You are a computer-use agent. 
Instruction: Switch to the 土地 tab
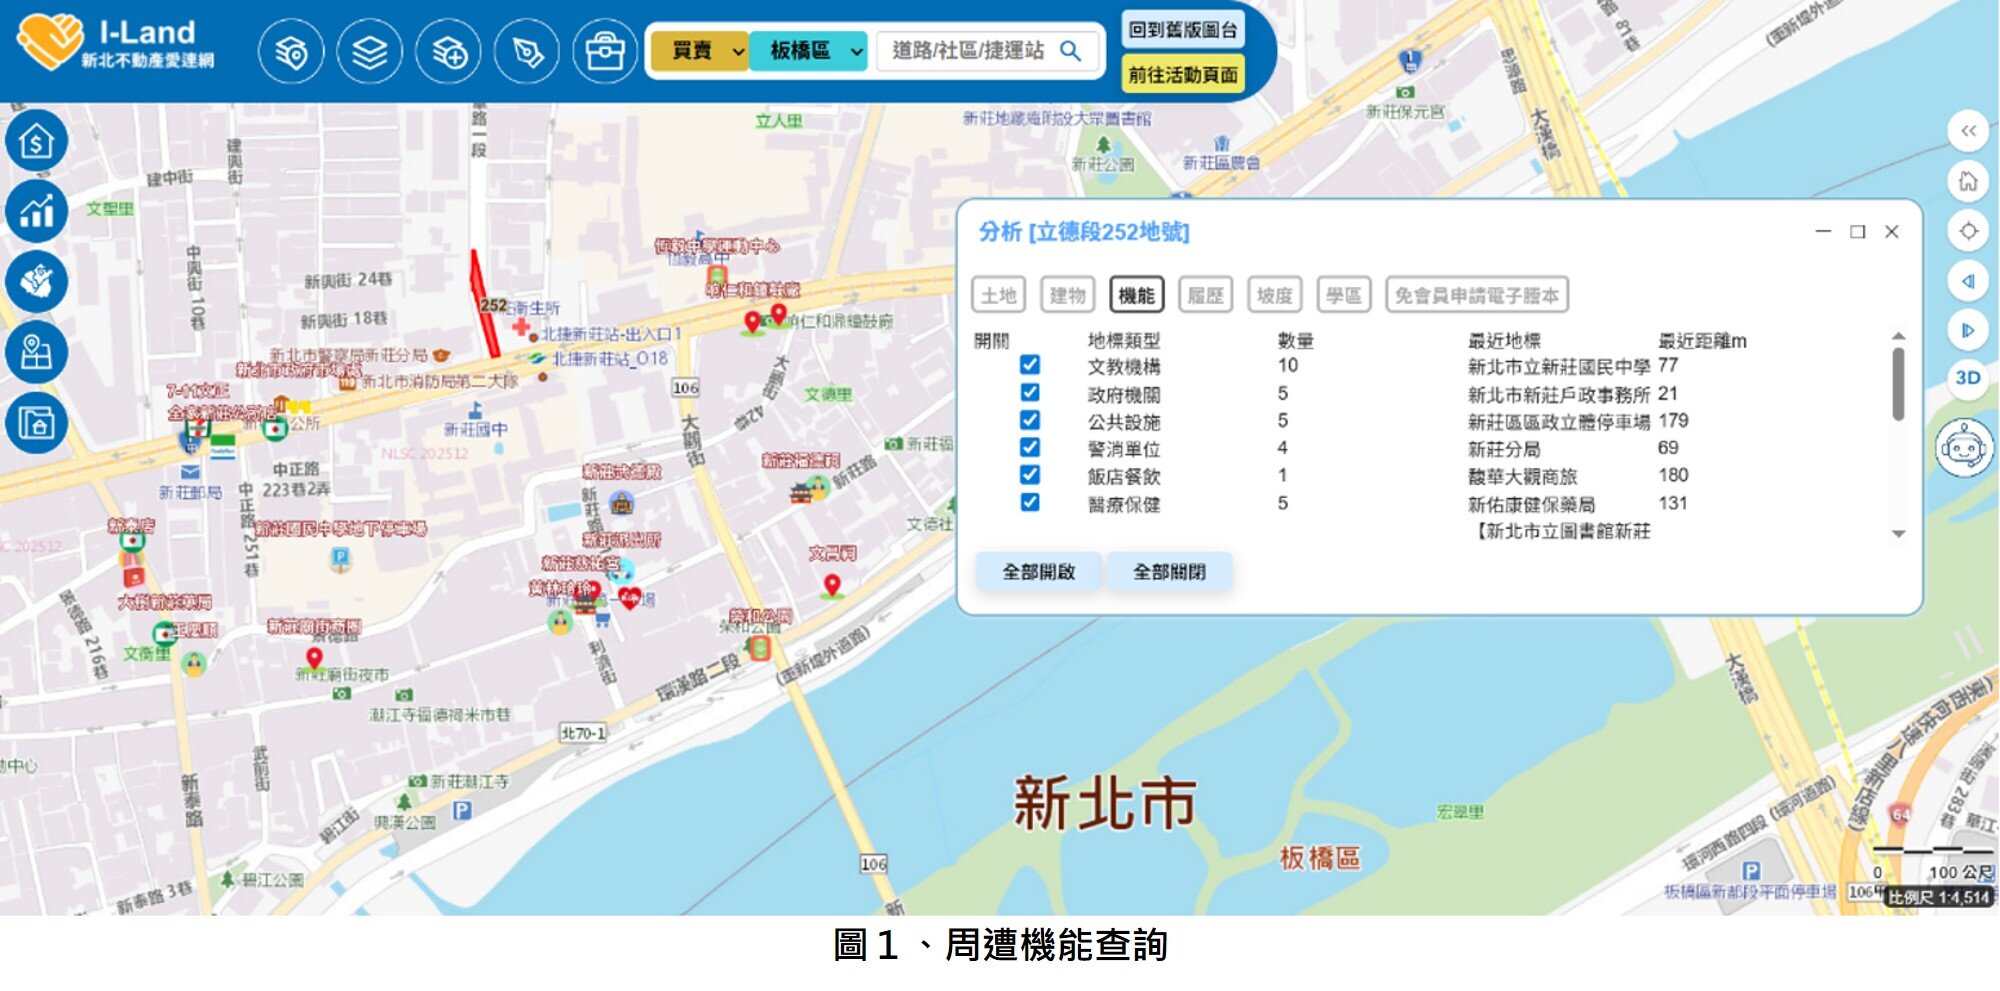click(x=998, y=295)
